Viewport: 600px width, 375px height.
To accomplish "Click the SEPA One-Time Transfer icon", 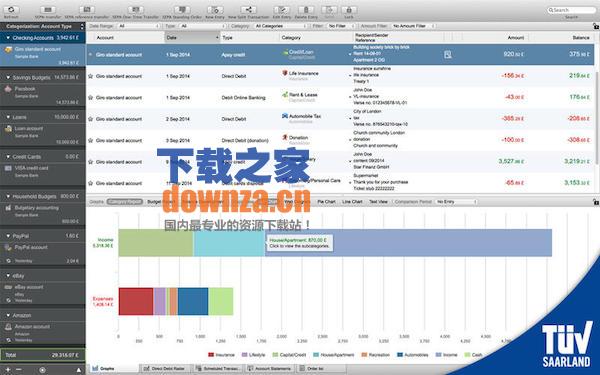I will (135, 10).
